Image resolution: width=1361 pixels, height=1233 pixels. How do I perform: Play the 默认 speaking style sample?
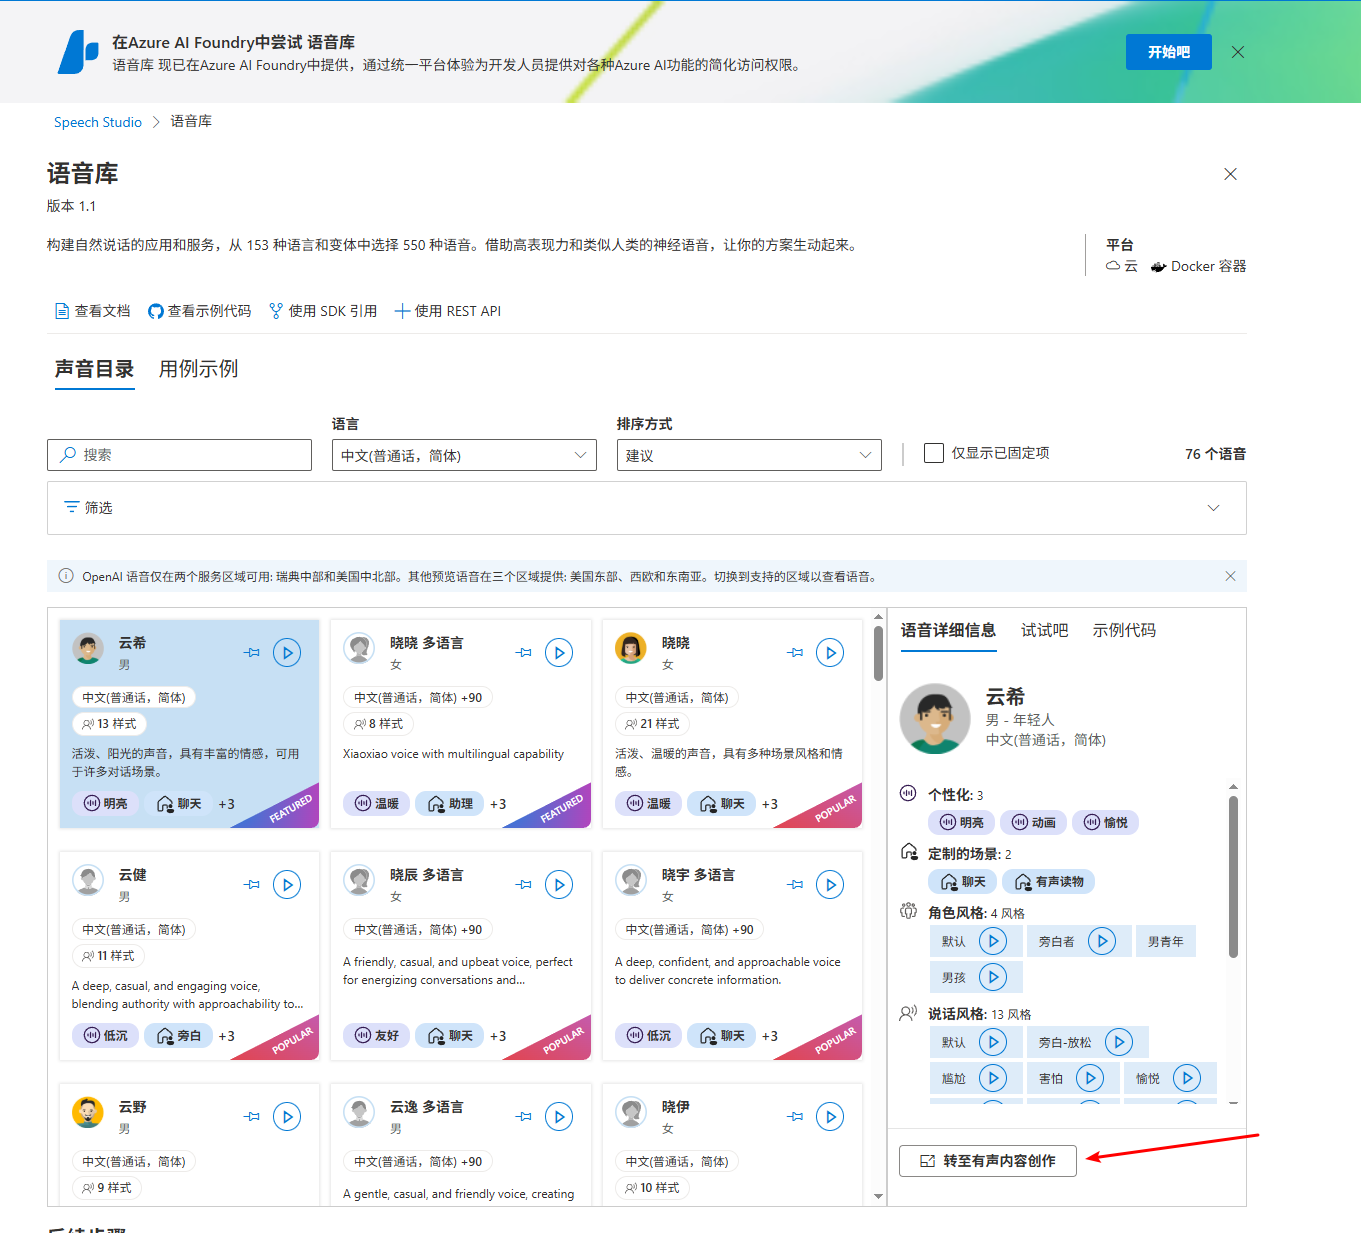pyautogui.click(x=993, y=1042)
